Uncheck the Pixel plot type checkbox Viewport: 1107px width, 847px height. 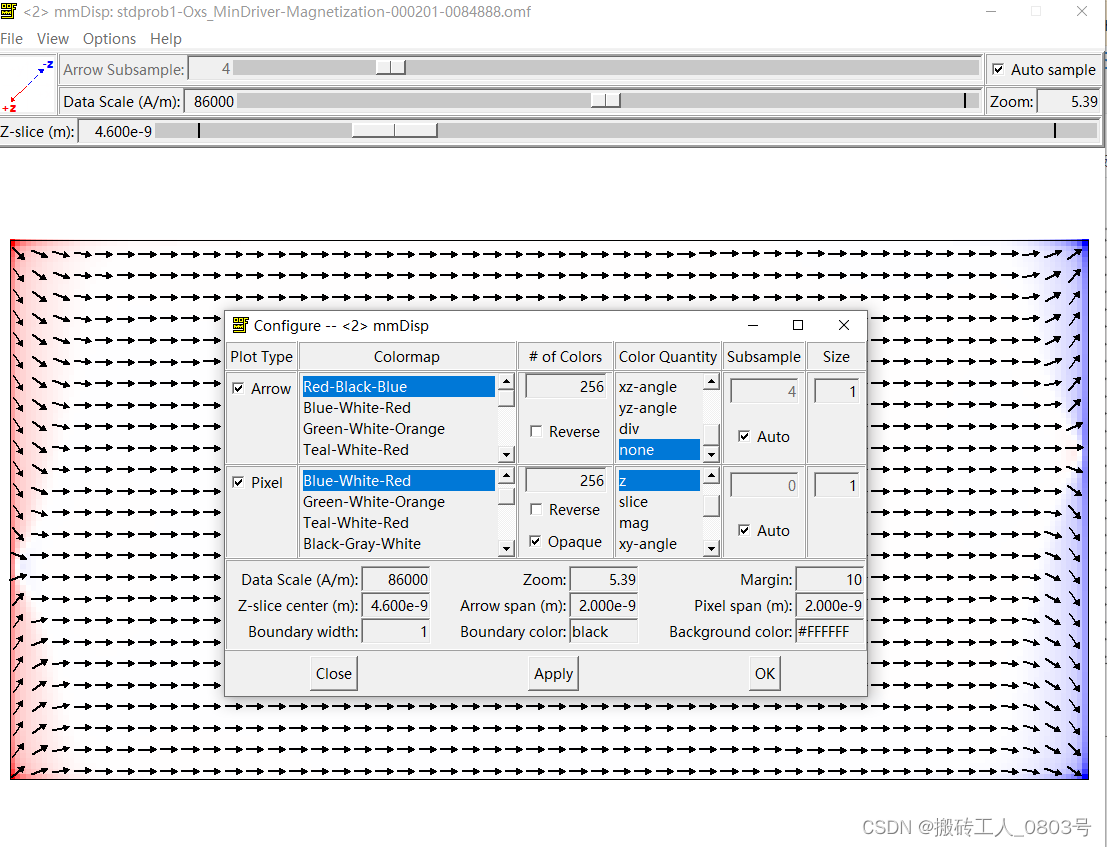(x=239, y=482)
